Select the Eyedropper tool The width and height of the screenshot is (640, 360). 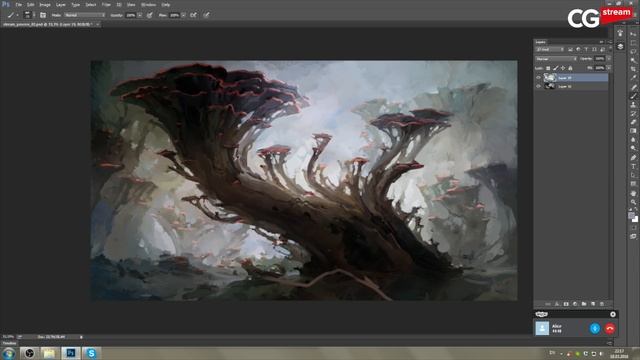tap(633, 77)
